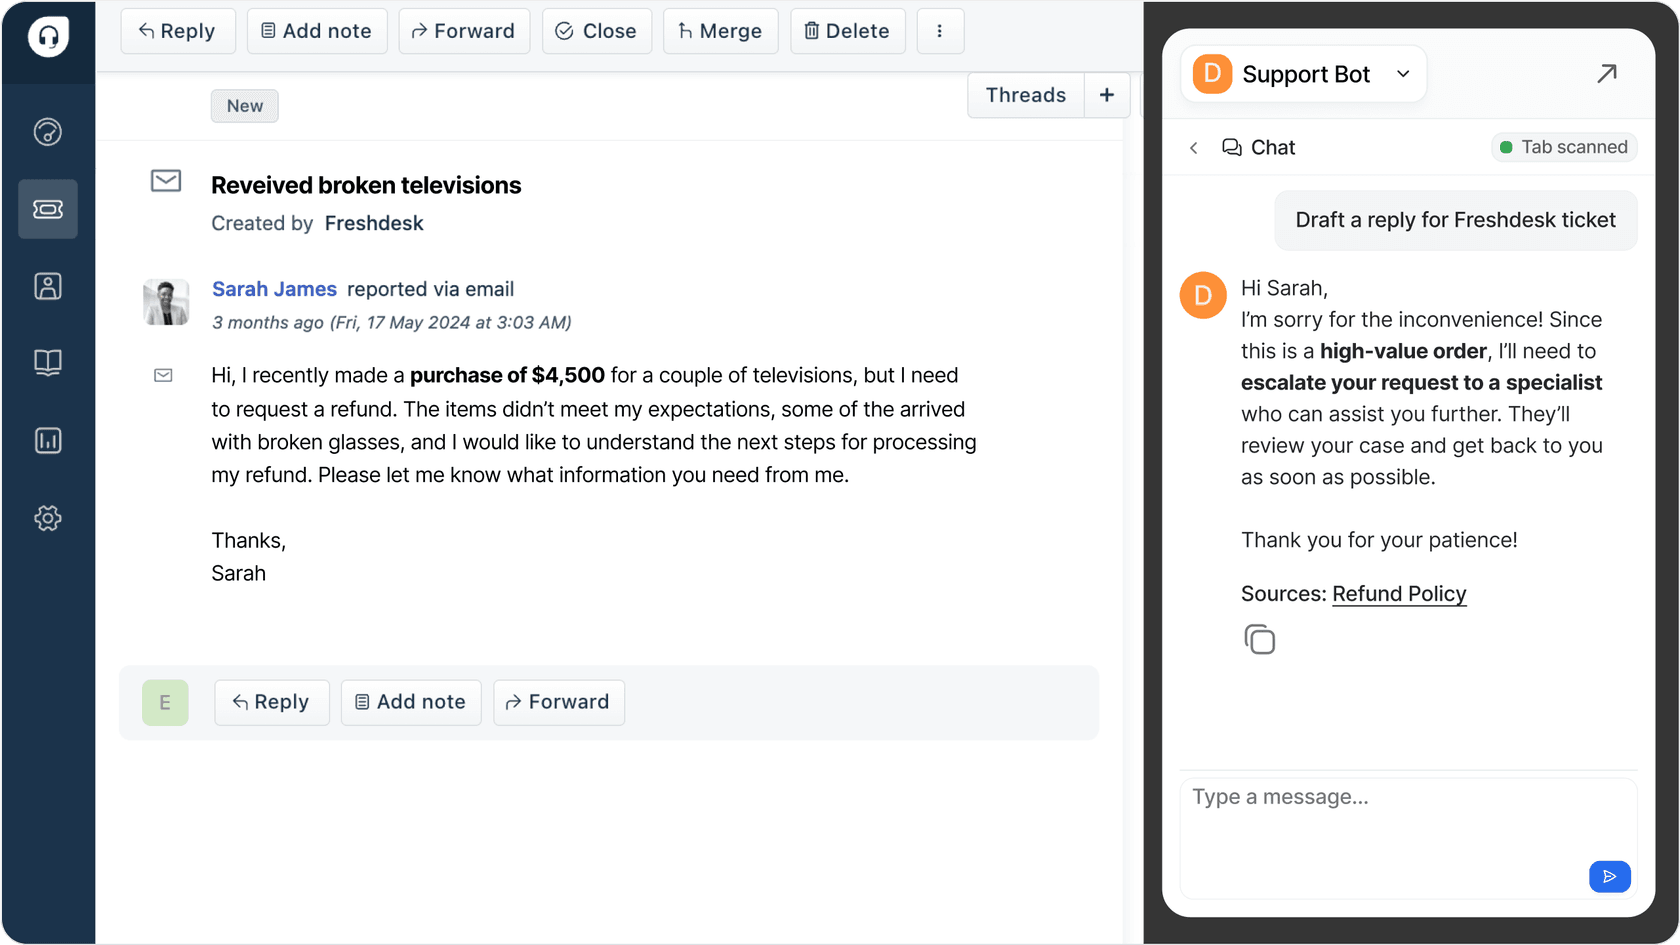The image size is (1680, 945).
Task: Click the Tab scanned status badge
Action: (1564, 147)
